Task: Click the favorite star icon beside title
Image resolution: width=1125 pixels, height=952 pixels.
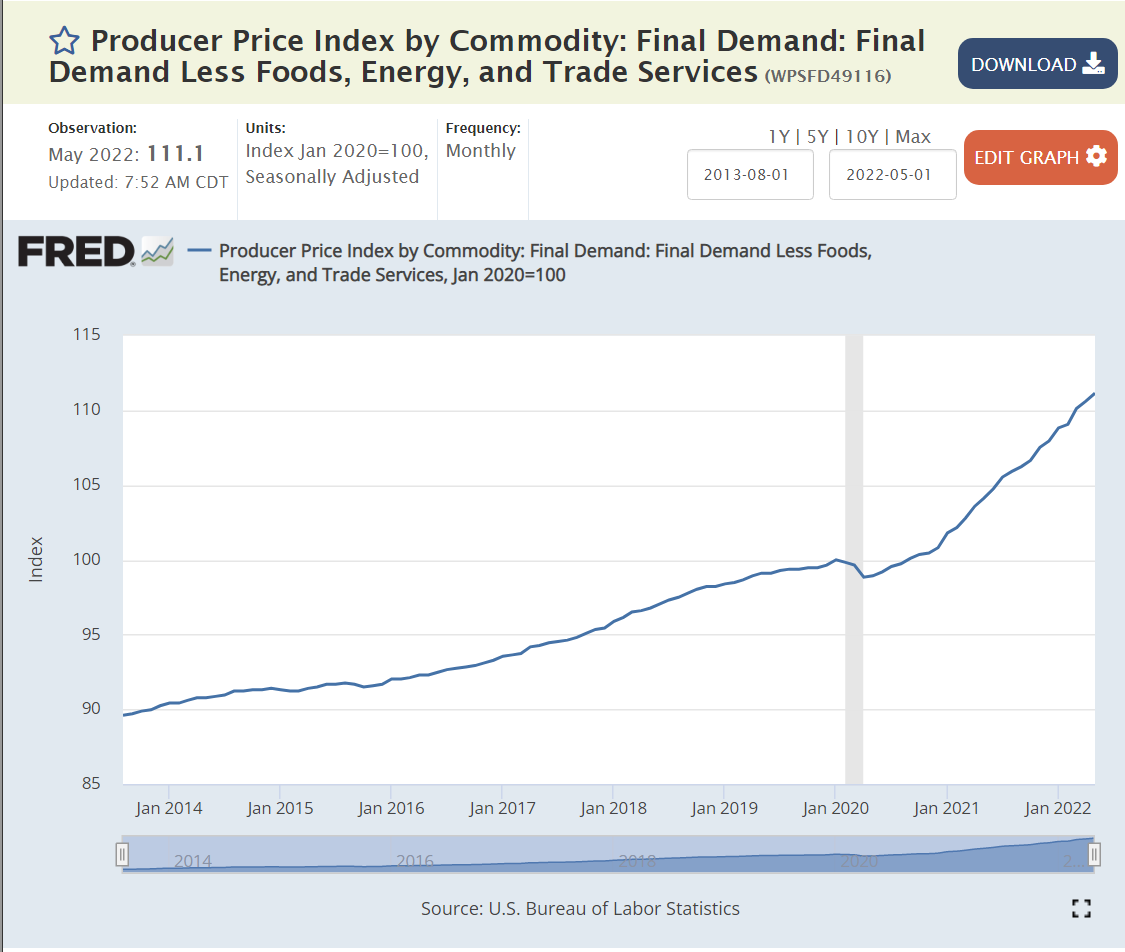Action: click(x=64, y=42)
